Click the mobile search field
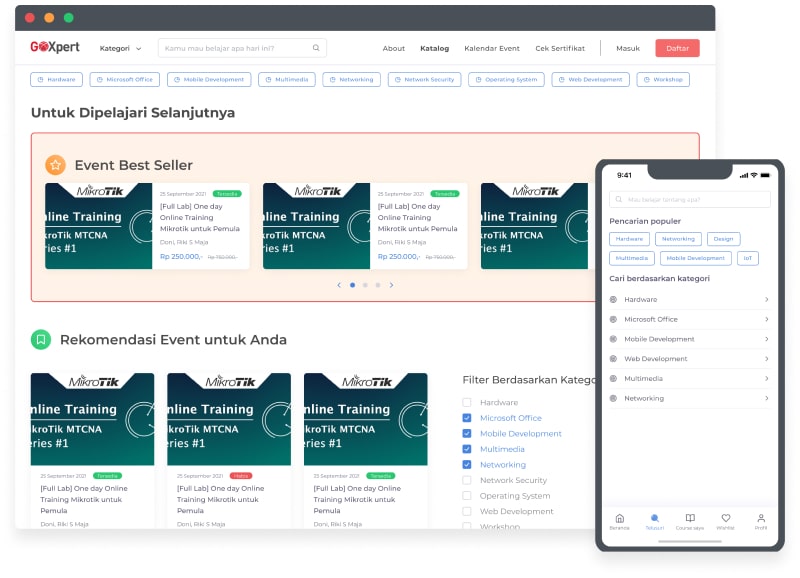 point(690,200)
